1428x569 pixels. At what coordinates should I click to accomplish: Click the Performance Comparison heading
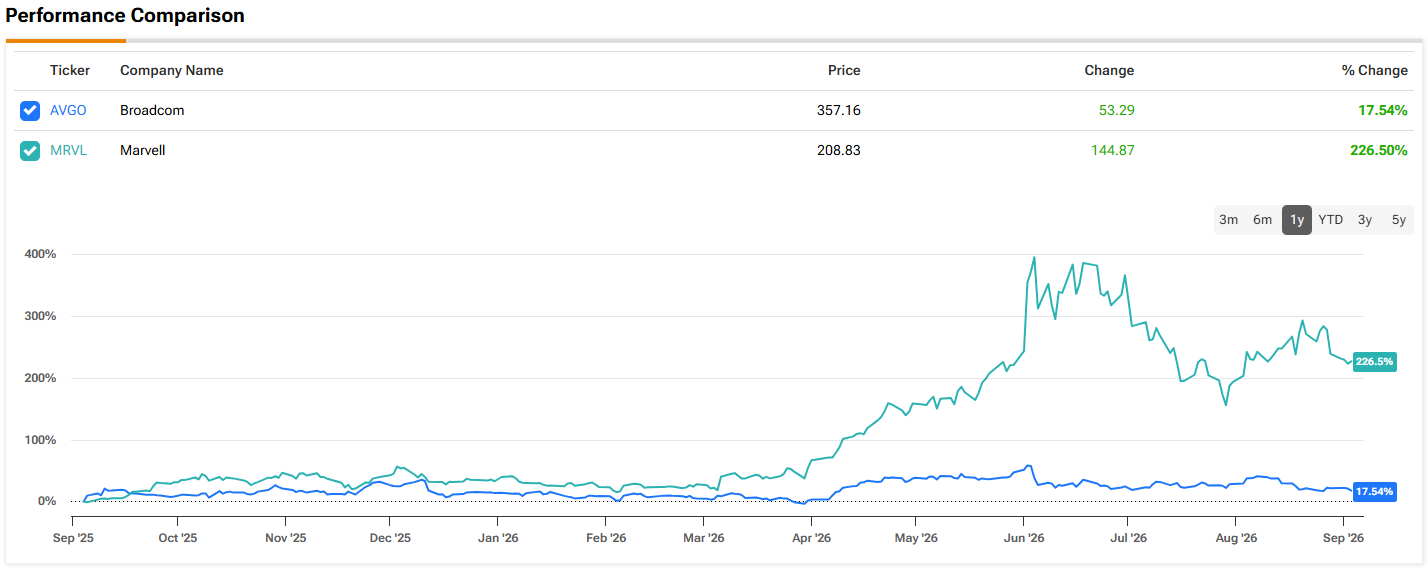point(125,16)
